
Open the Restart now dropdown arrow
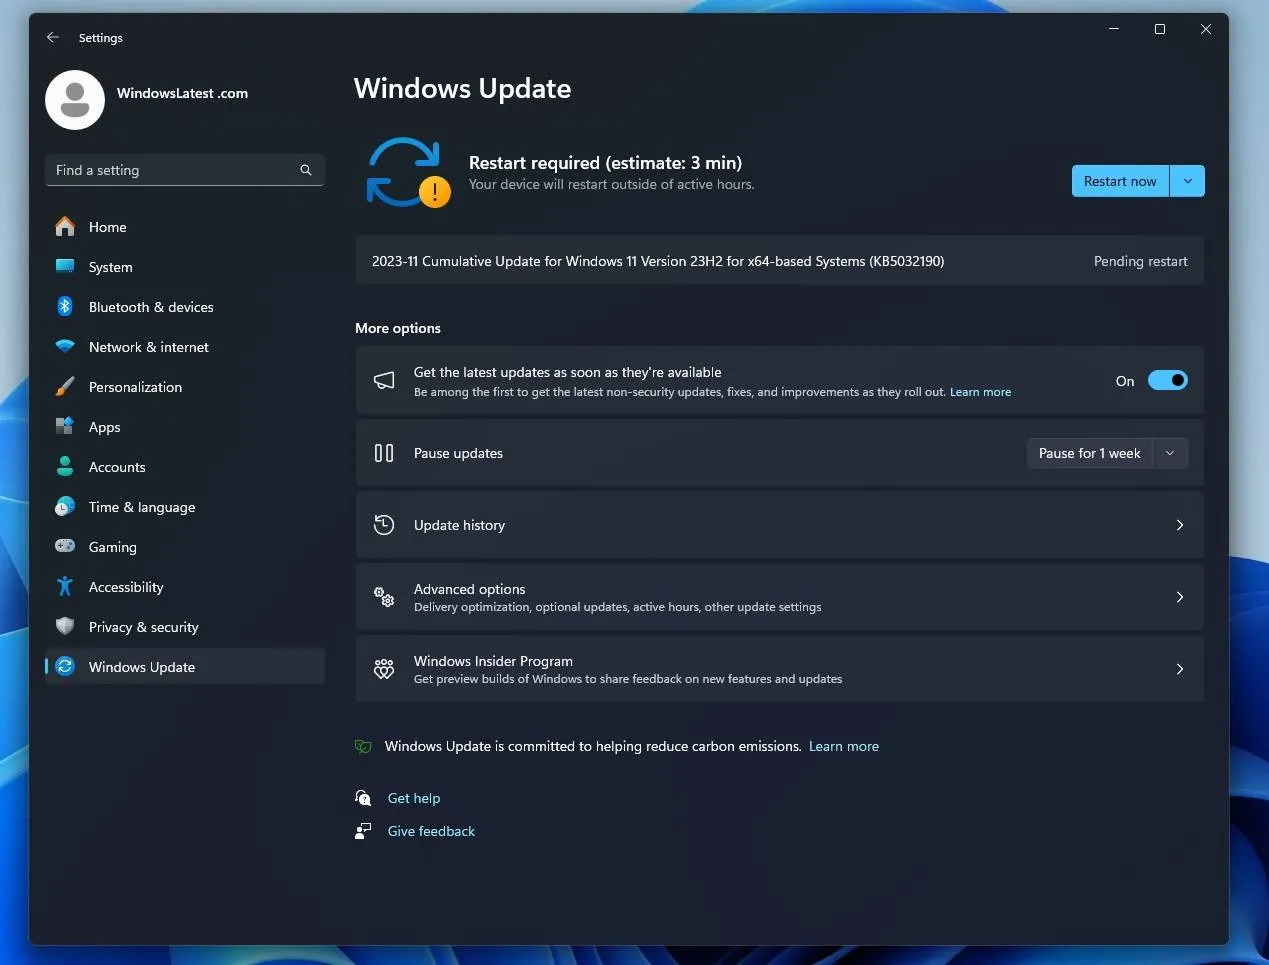(x=1187, y=181)
